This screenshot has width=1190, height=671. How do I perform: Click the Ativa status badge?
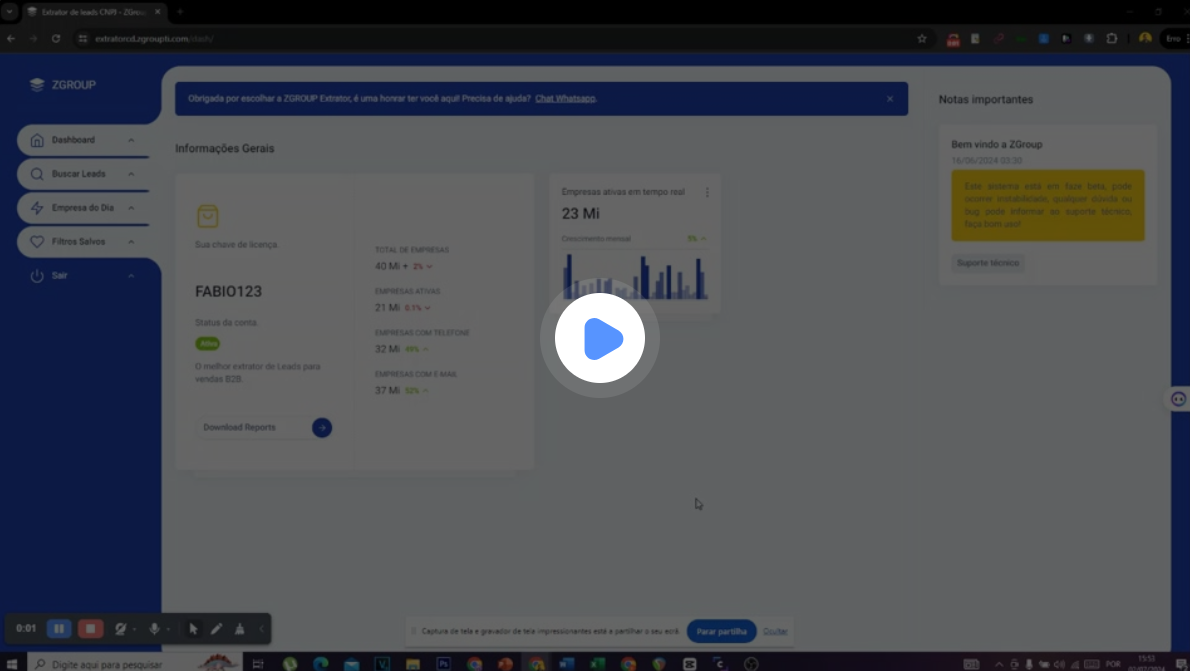(x=207, y=343)
